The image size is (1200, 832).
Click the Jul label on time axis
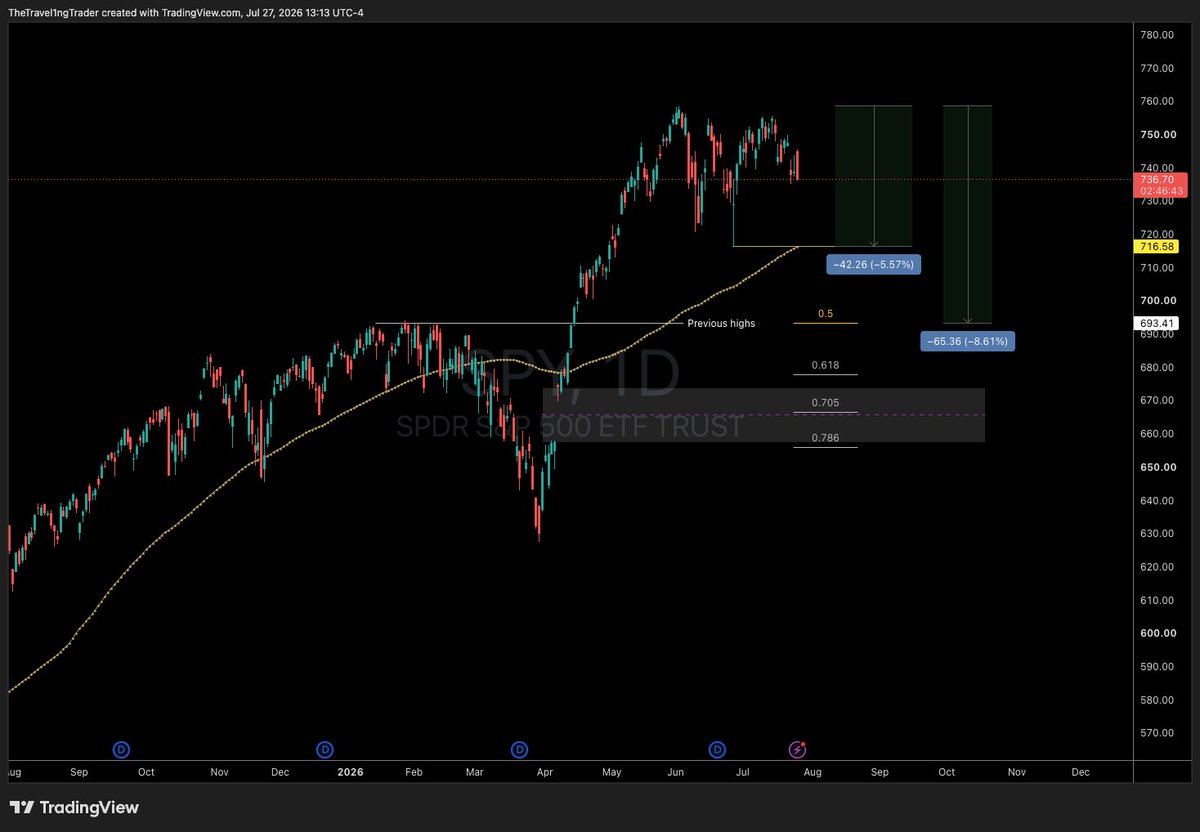pyautogui.click(x=743, y=772)
